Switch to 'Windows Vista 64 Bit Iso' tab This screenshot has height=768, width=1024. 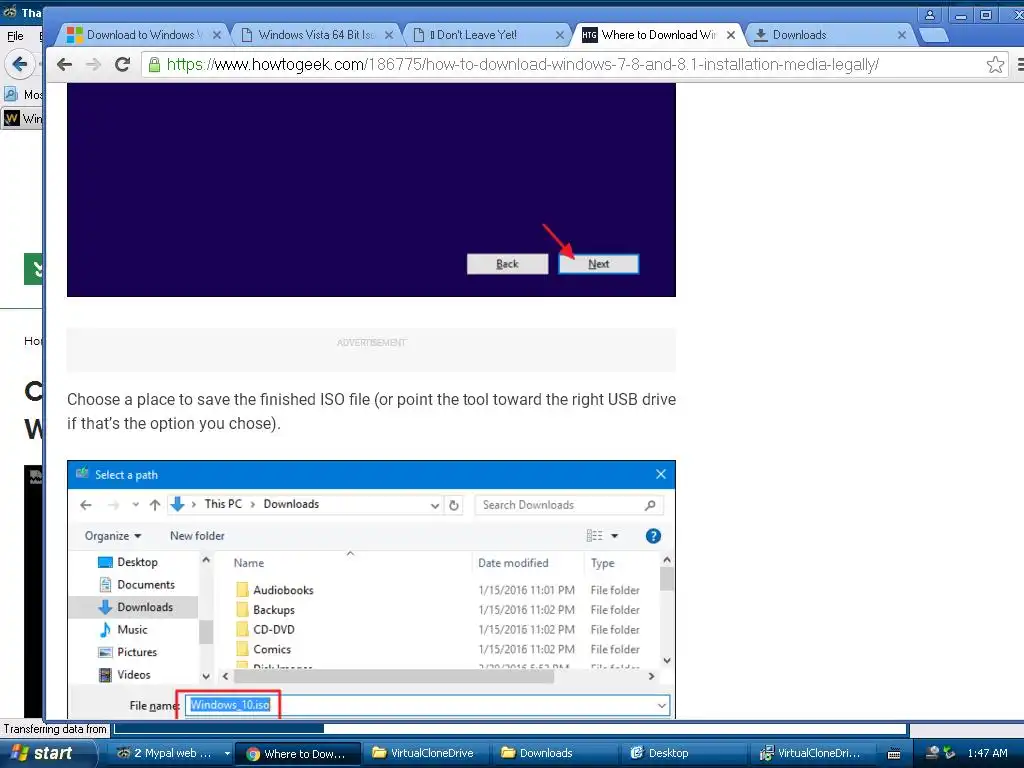[x=316, y=35]
